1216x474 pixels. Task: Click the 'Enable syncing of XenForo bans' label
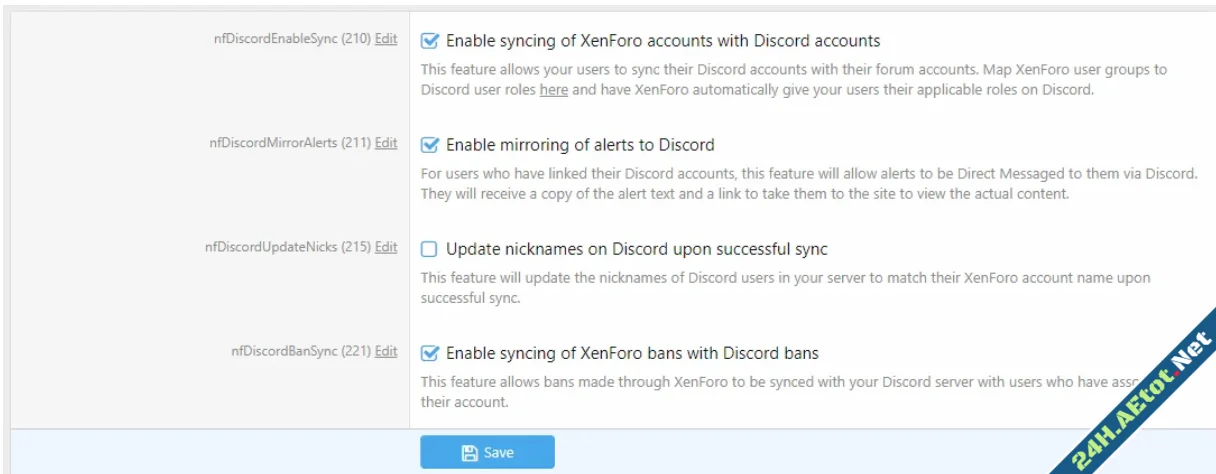tap(632, 353)
